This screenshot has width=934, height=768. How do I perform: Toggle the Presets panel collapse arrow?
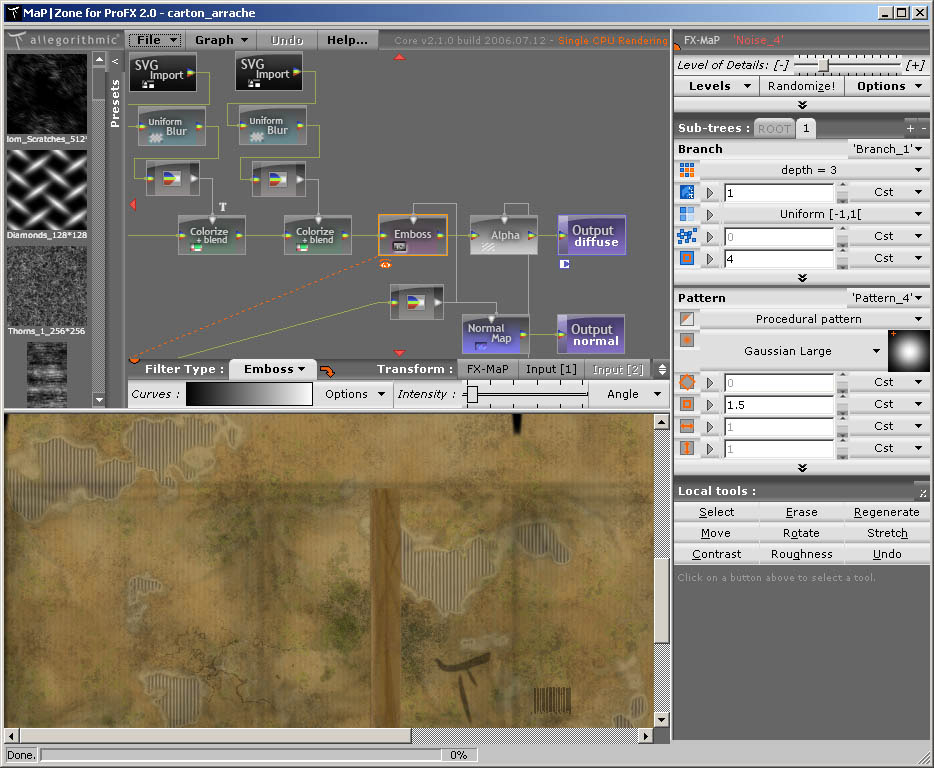pyautogui.click(x=115, y=62)
